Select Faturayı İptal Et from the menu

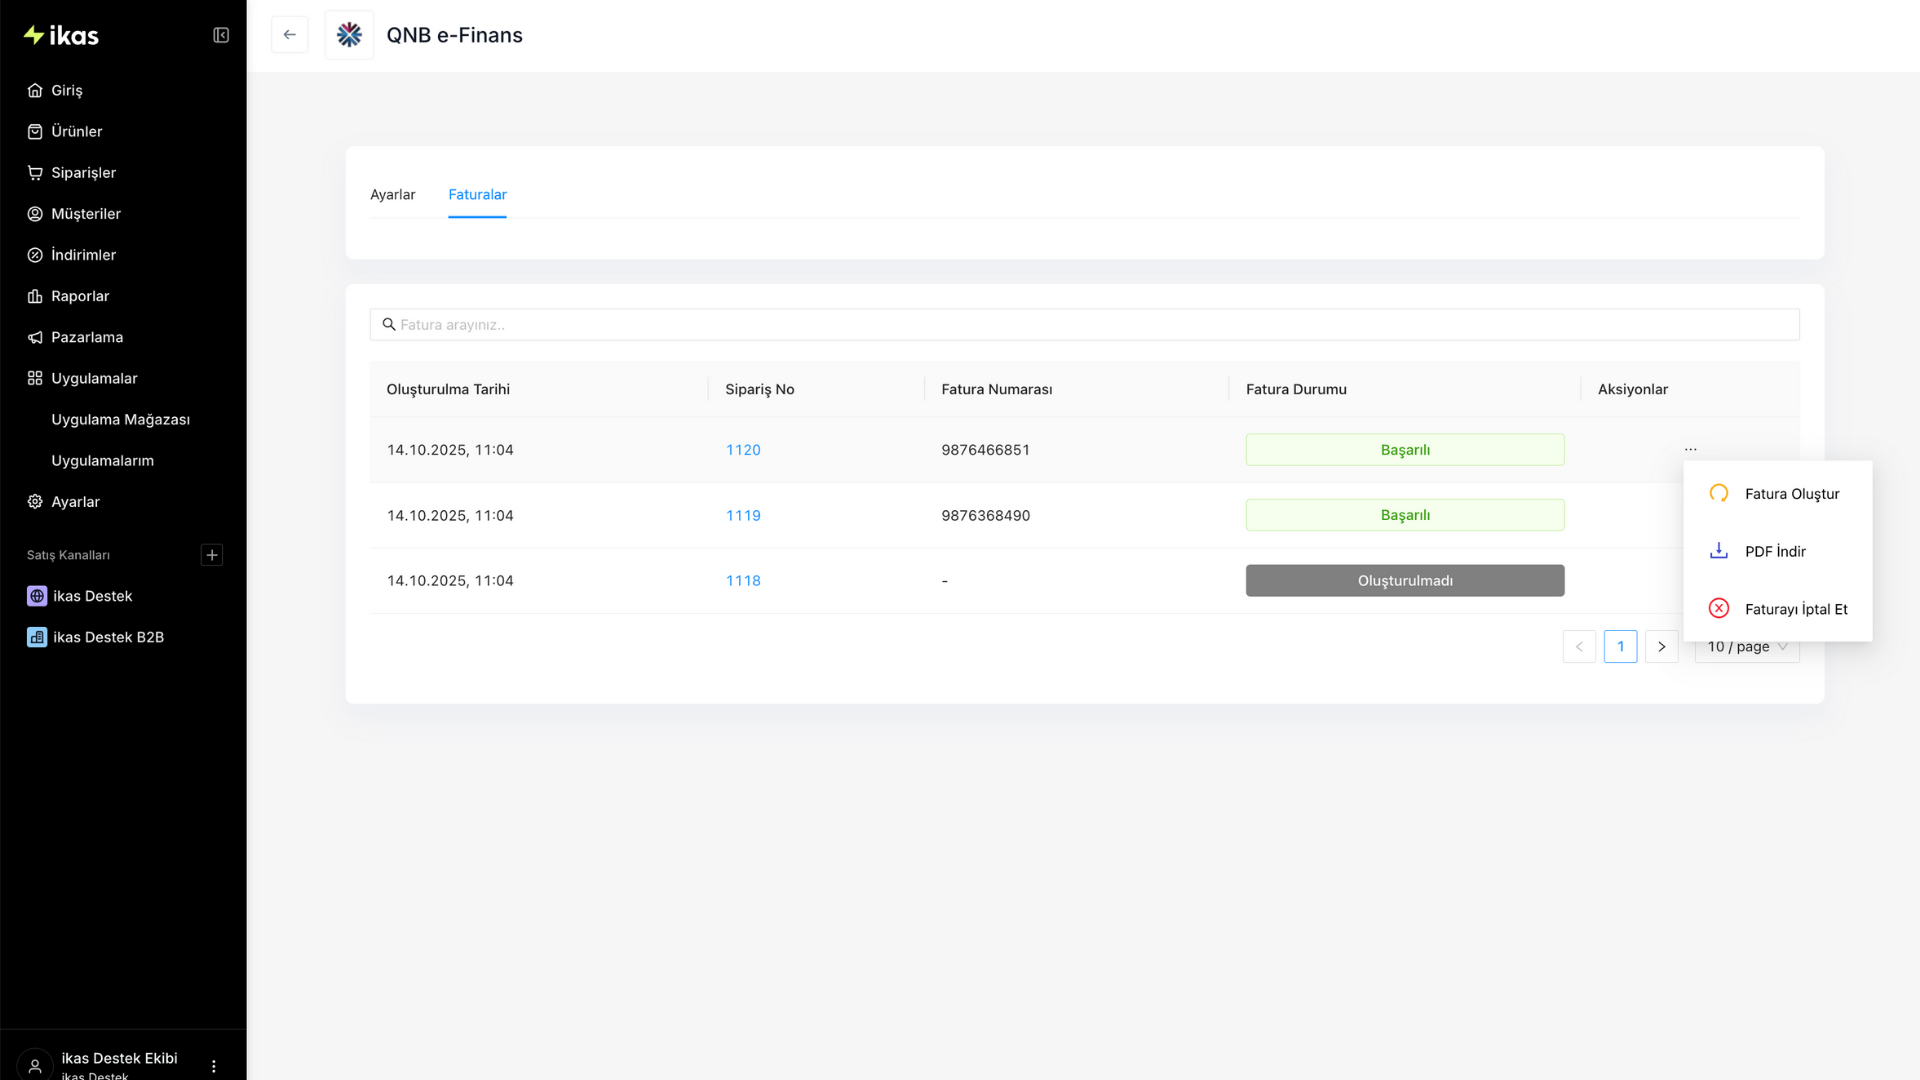tap(1778, 609)
